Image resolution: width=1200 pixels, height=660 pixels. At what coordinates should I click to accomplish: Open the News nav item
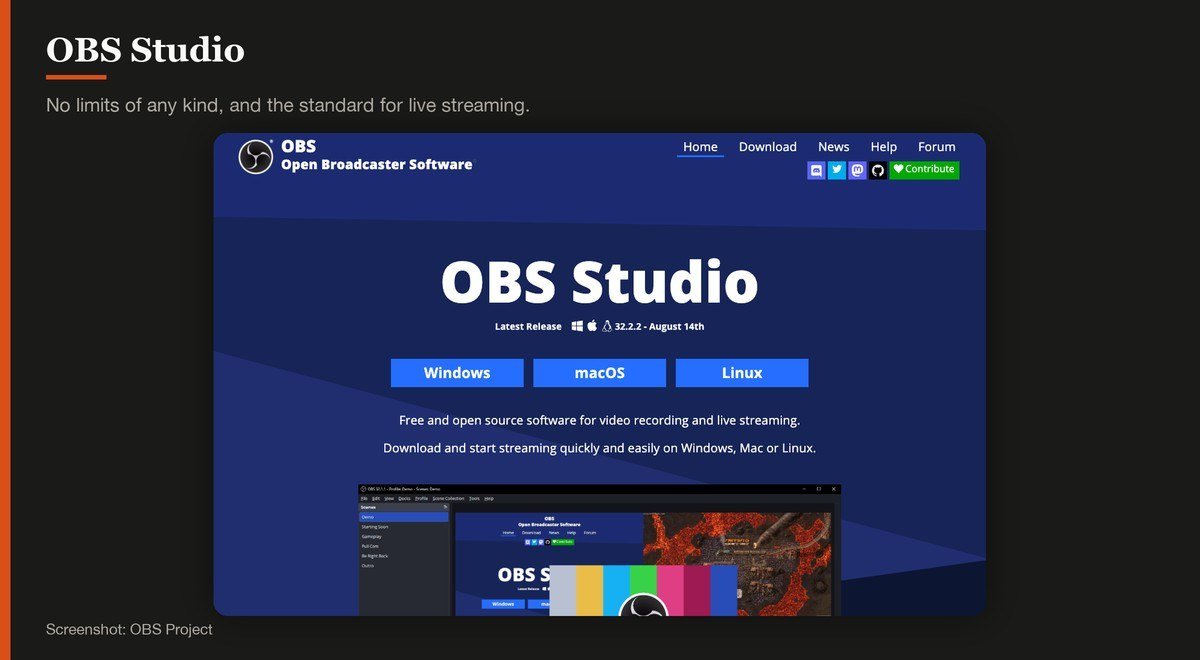834,147
